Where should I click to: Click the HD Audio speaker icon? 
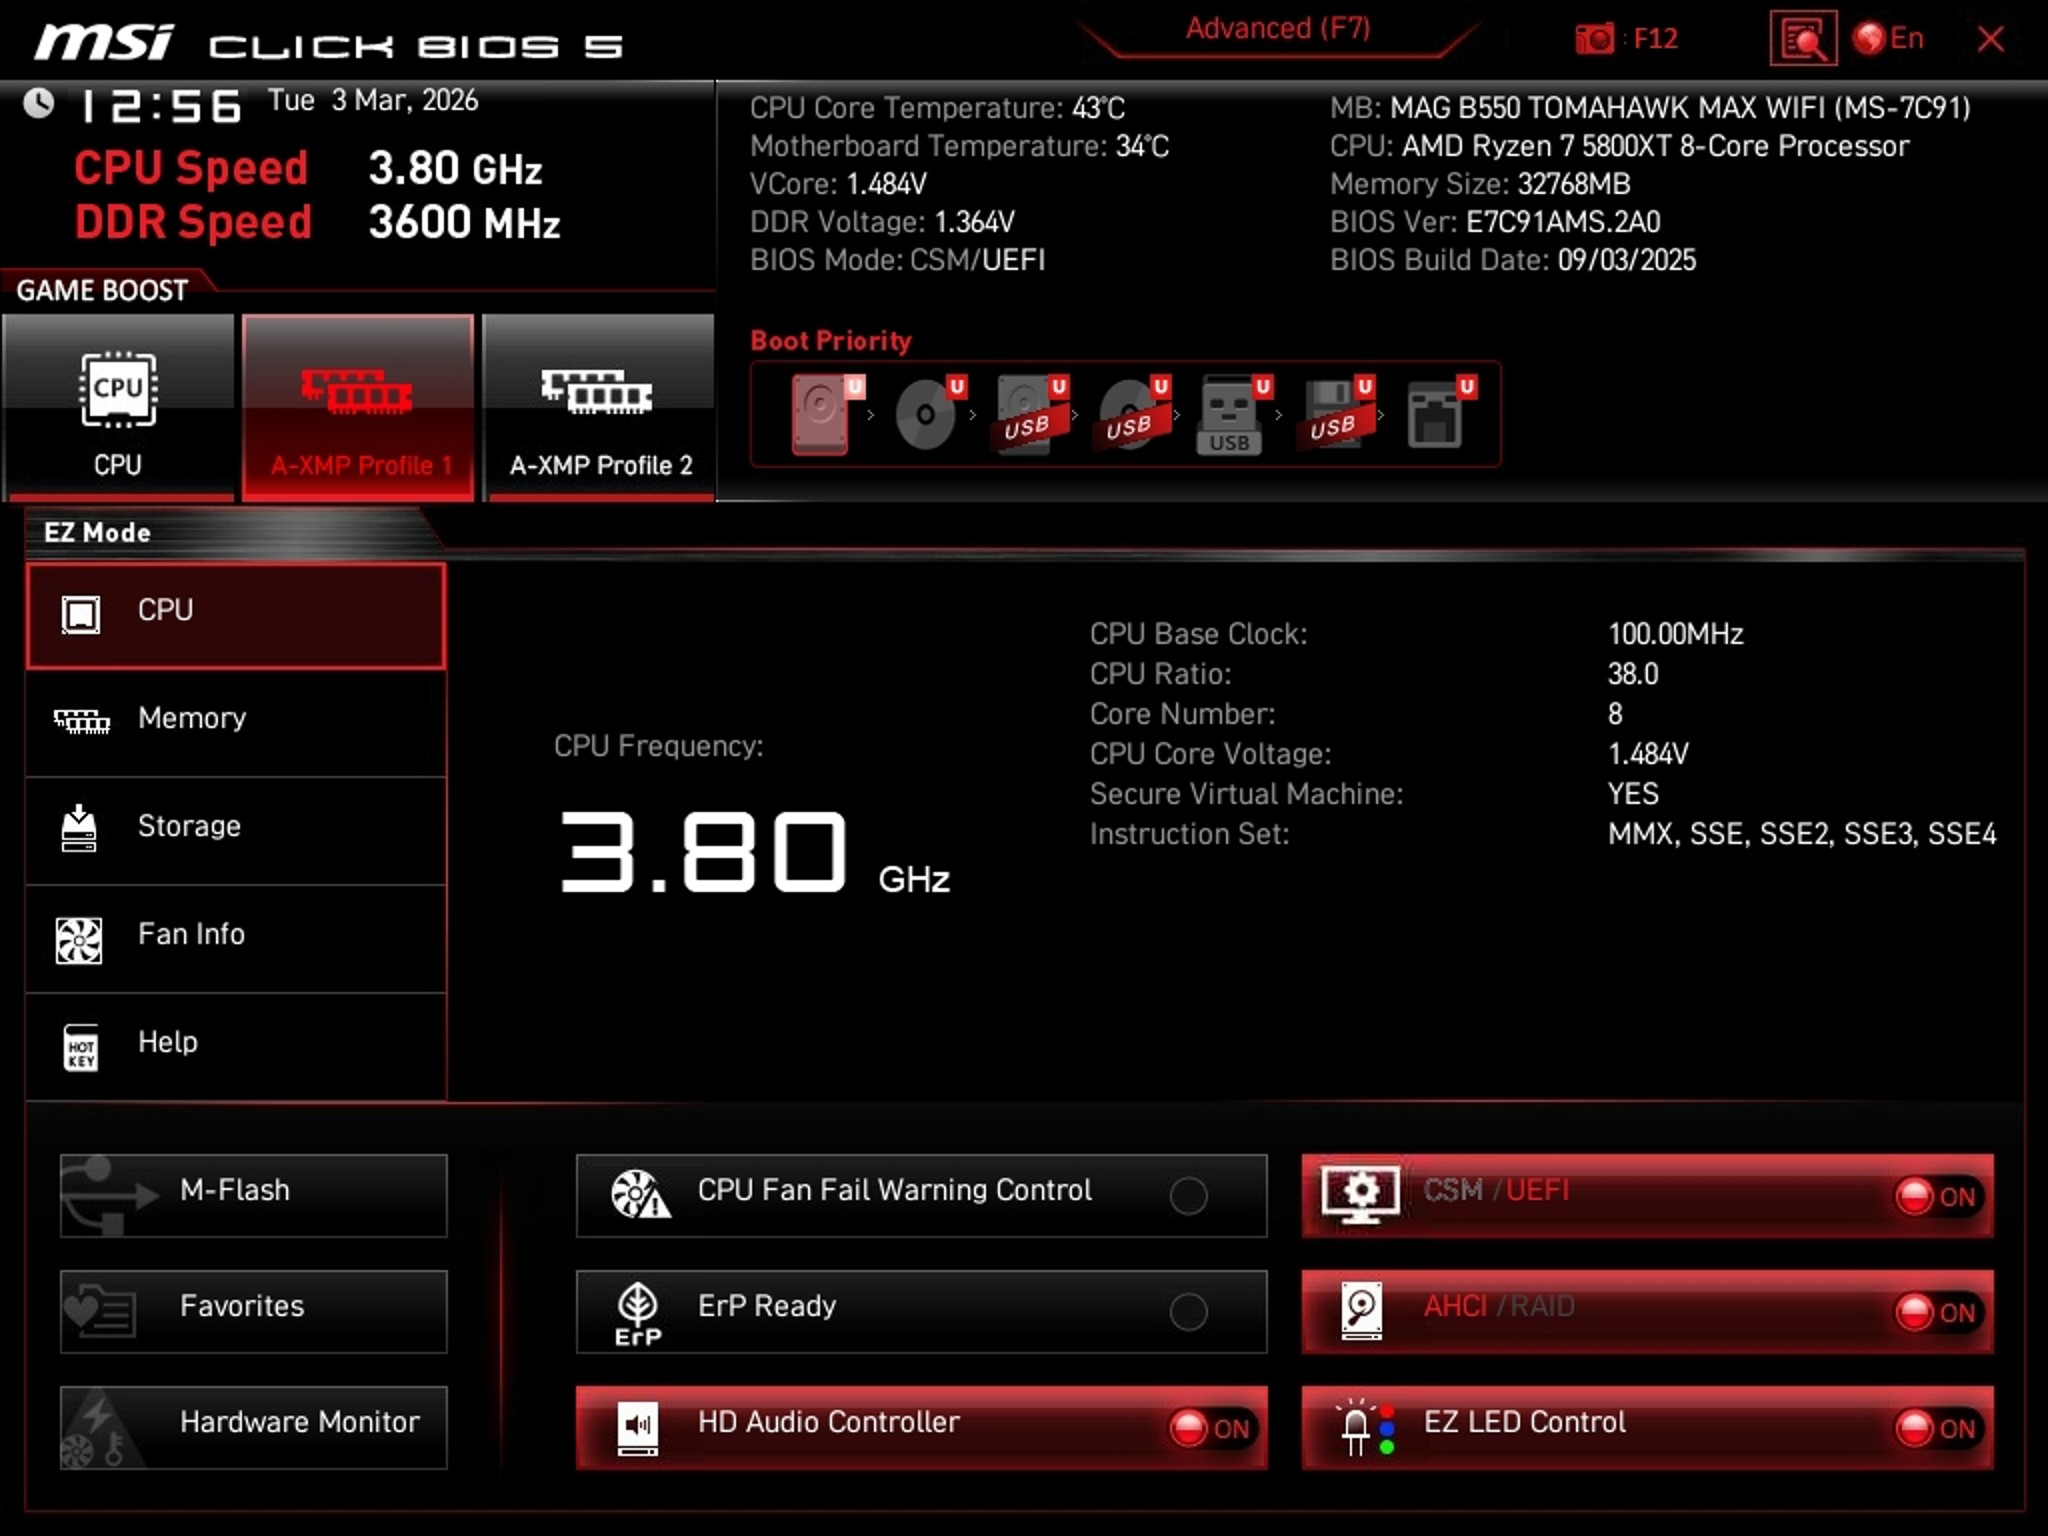638,1429
